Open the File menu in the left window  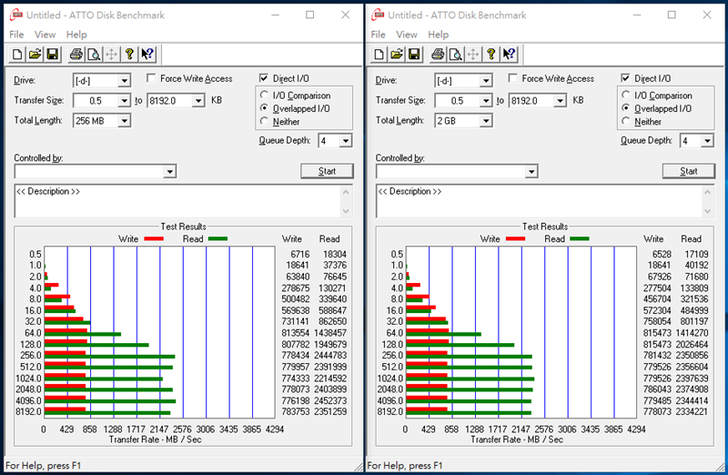click(16, 34)
